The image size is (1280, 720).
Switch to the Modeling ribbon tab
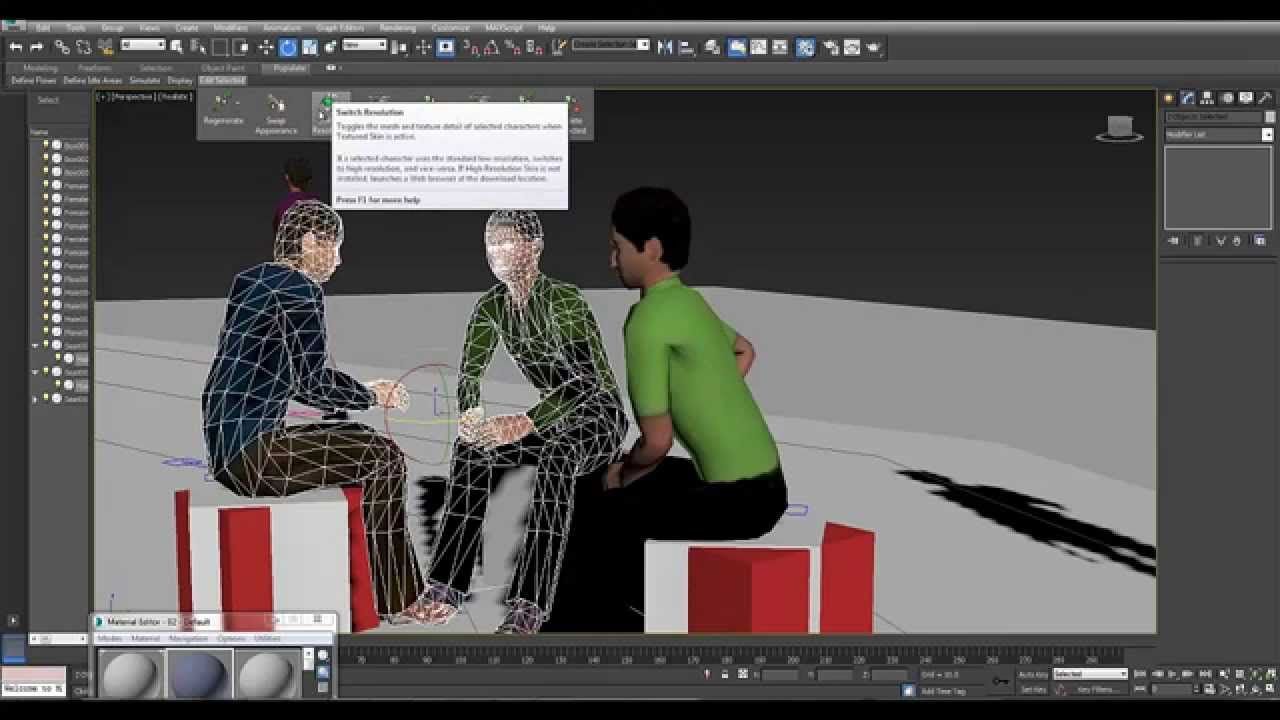pos(40,68)
